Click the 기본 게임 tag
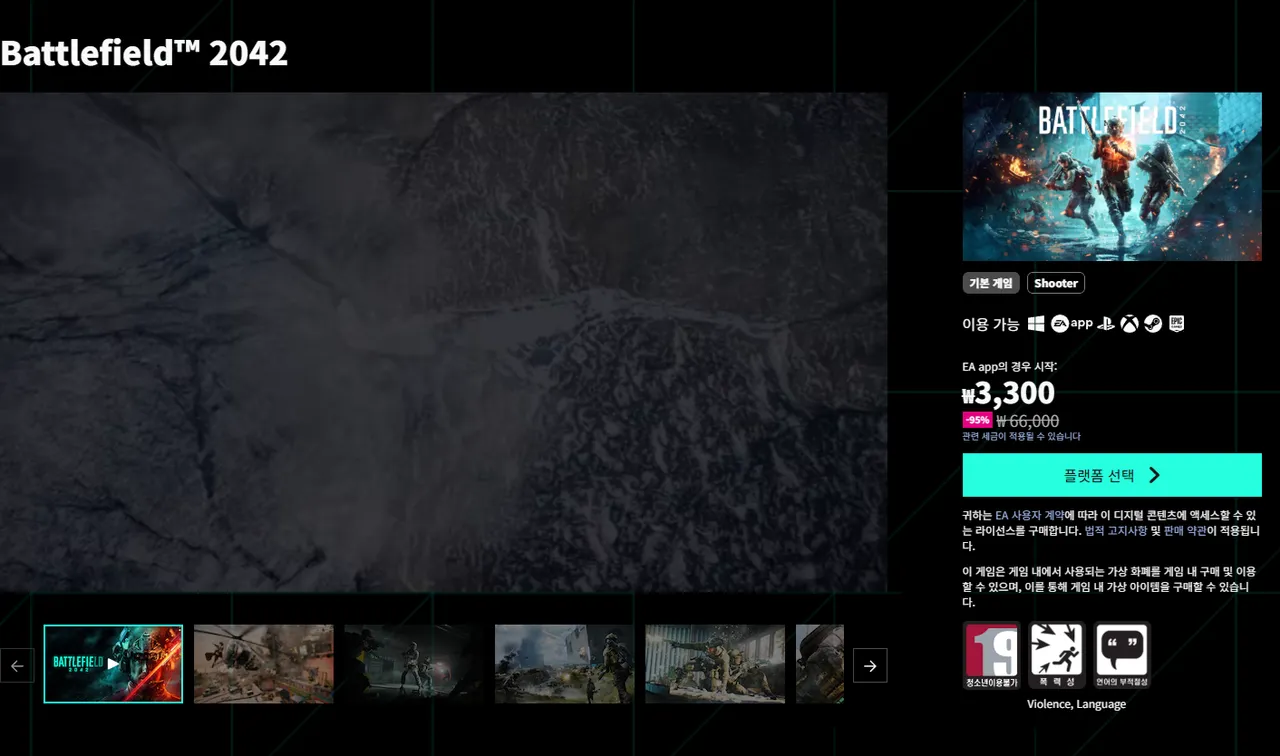This screenshot has width=1280, height=756. (x=991, y=283)
